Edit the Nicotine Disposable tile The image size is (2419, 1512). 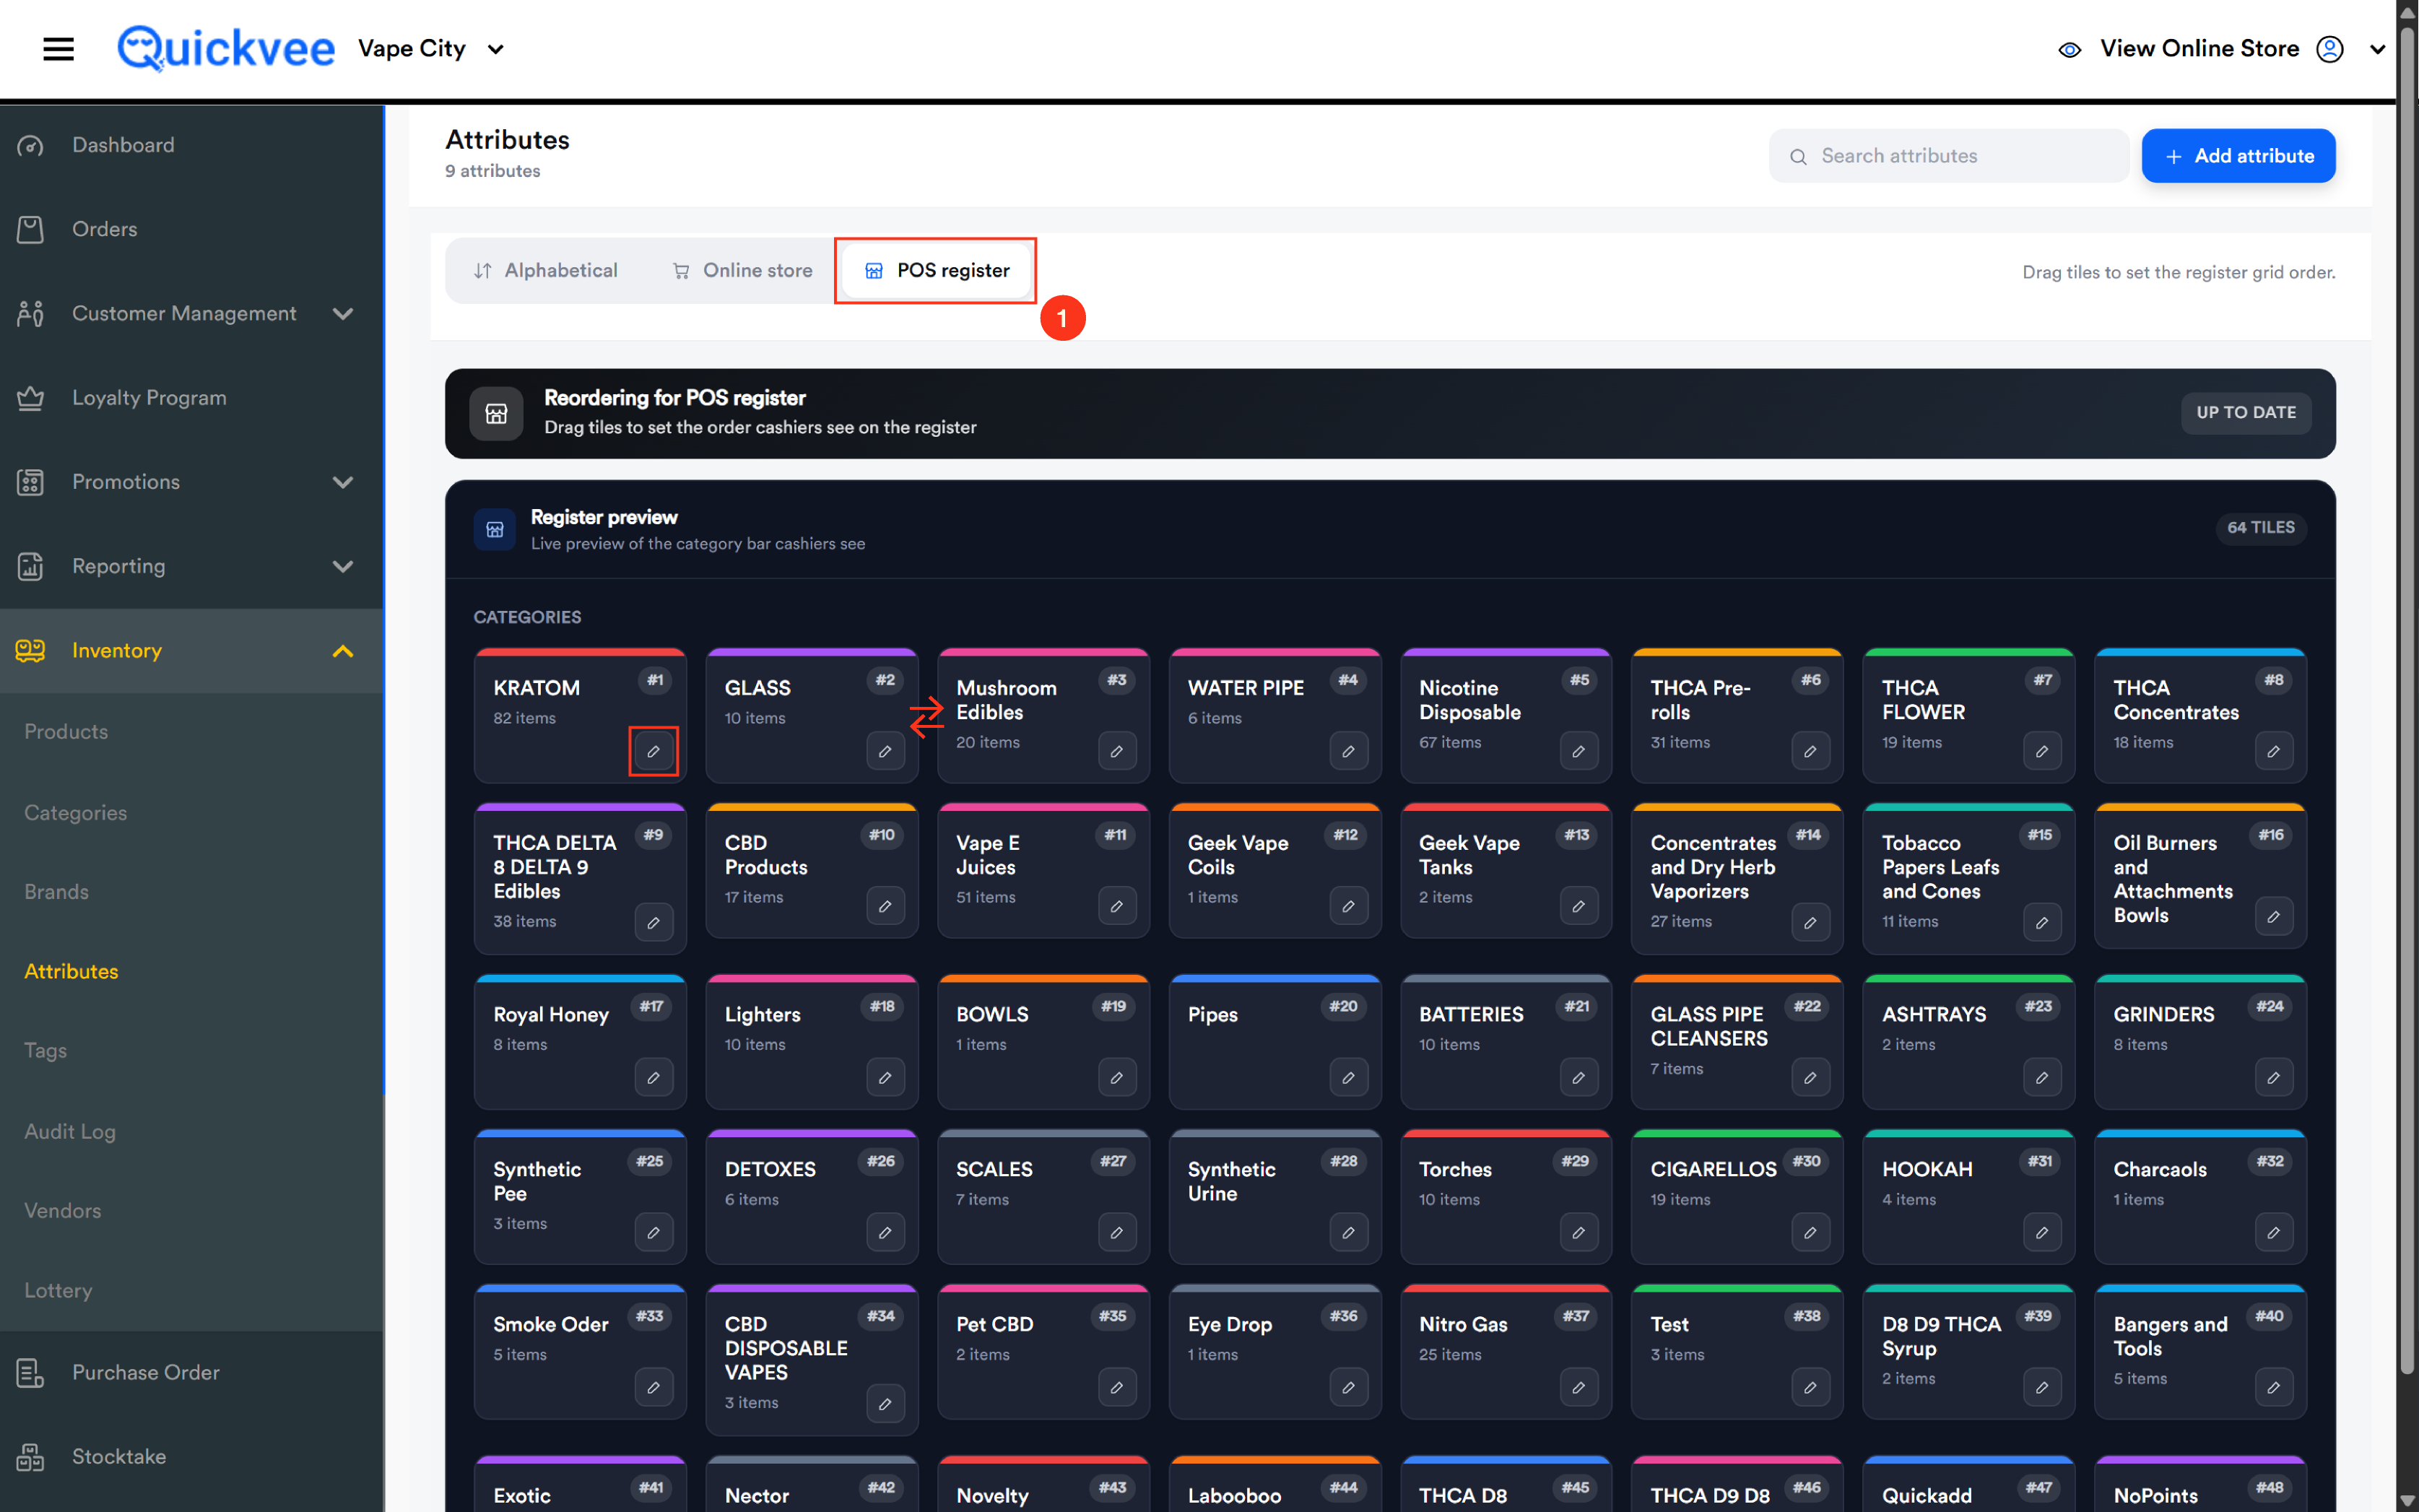(1578, 751)
